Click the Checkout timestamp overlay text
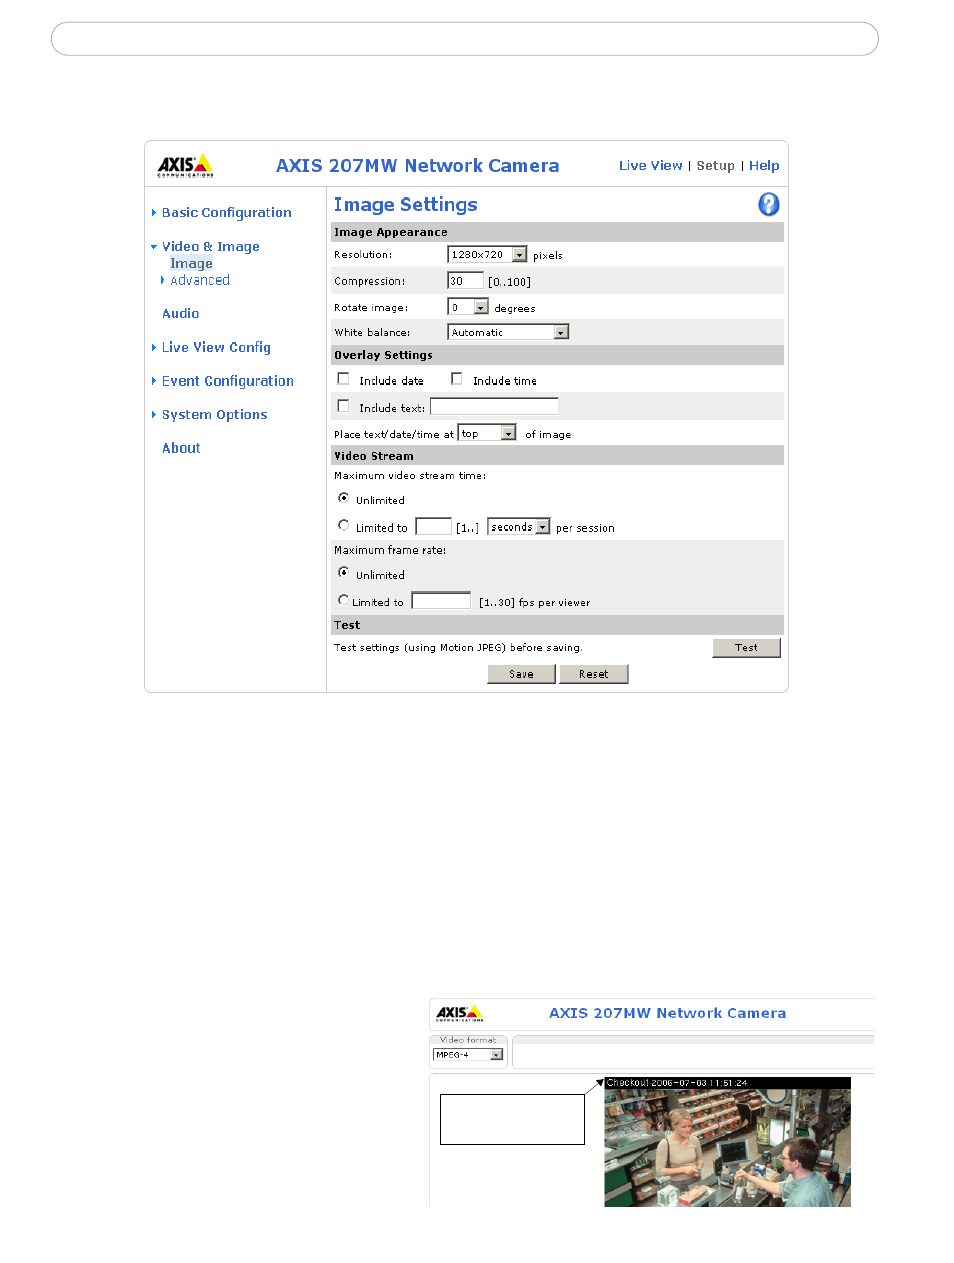 click(677, 1083)
